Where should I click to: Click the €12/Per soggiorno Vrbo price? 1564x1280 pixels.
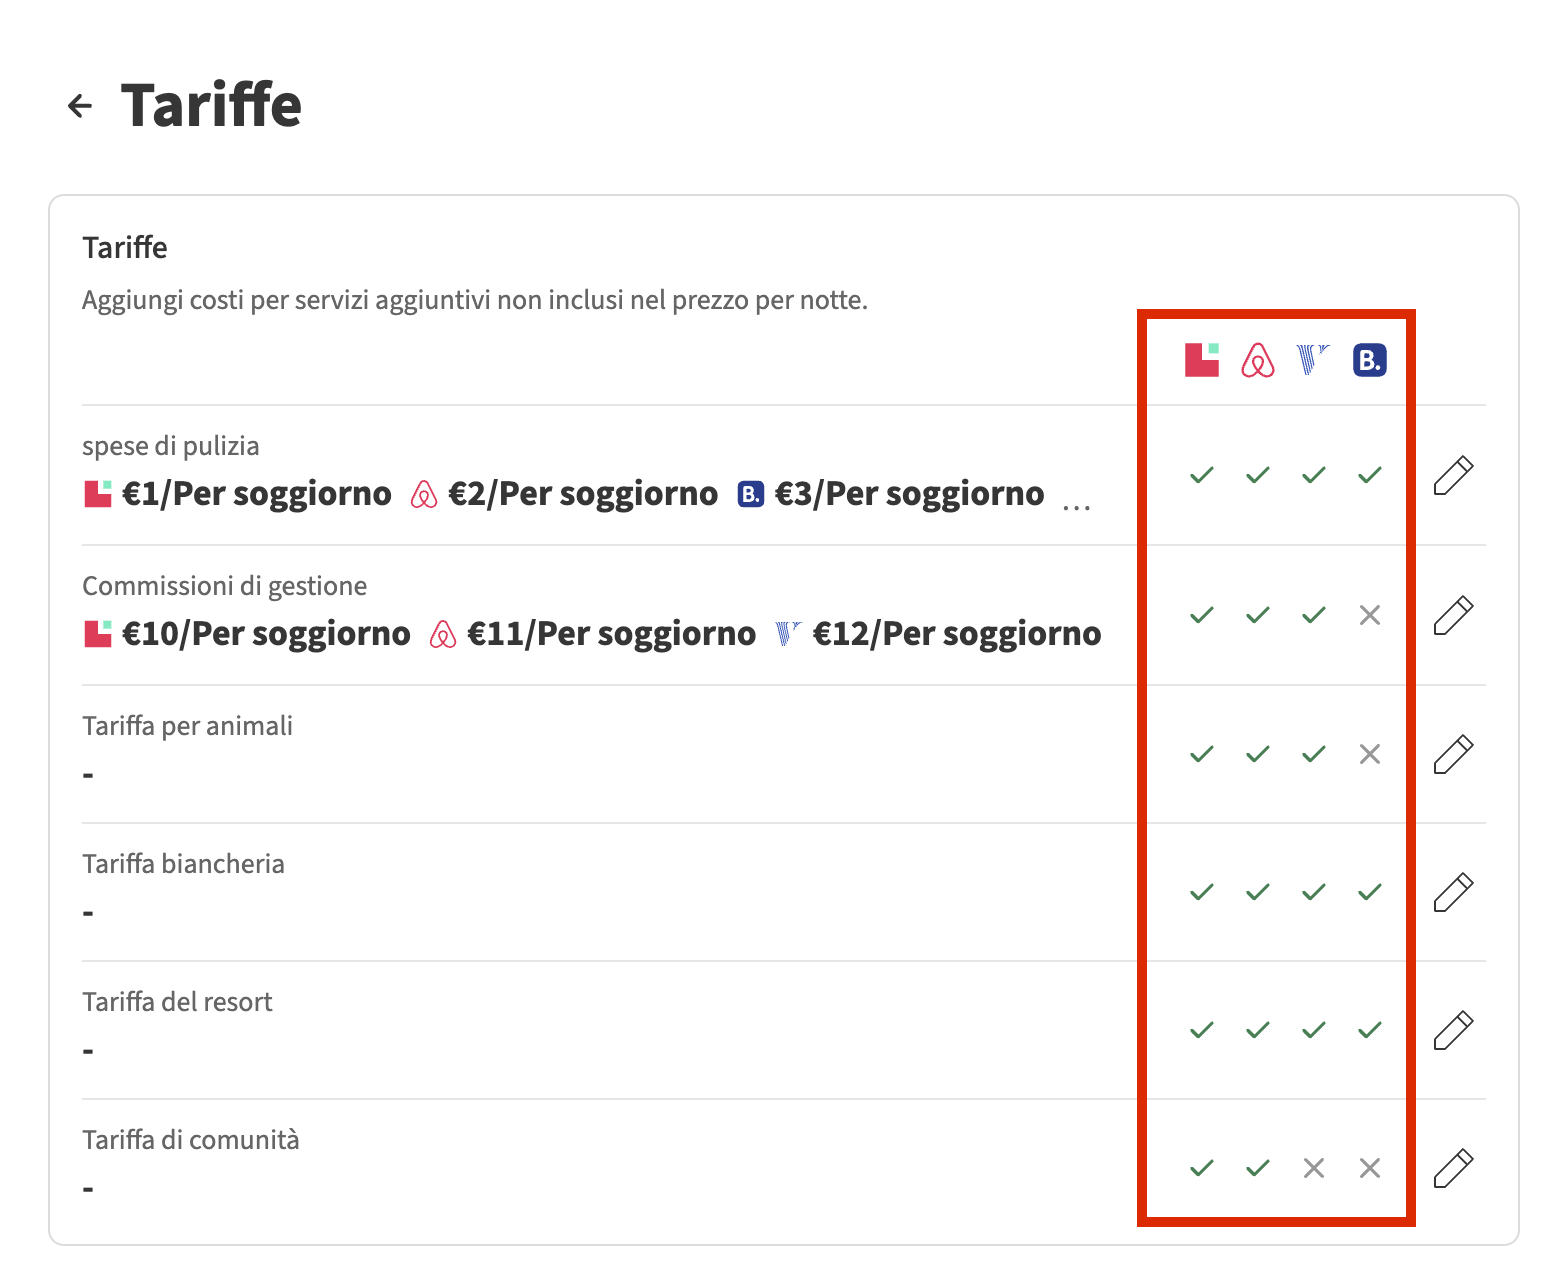click(x=957, y=634)
